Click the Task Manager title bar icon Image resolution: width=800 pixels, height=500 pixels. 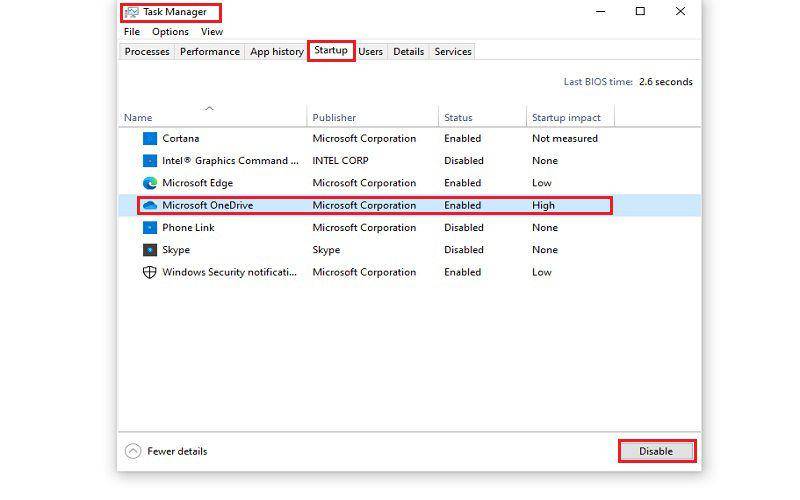coord(131,12)
